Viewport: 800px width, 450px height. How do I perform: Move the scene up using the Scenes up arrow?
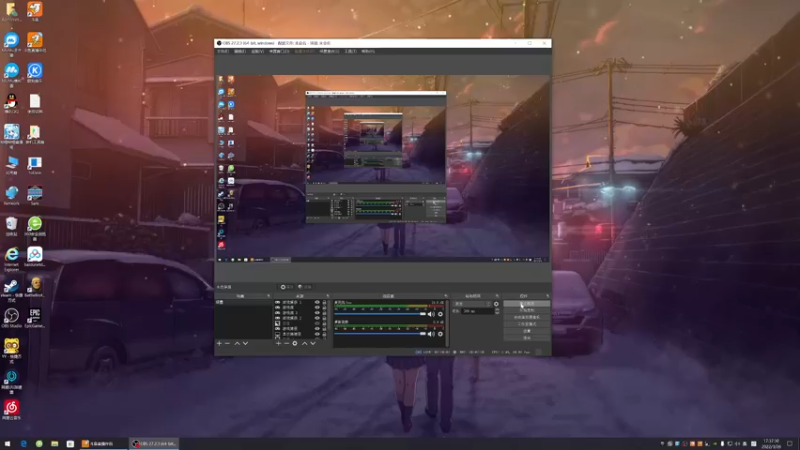point(237,343)
